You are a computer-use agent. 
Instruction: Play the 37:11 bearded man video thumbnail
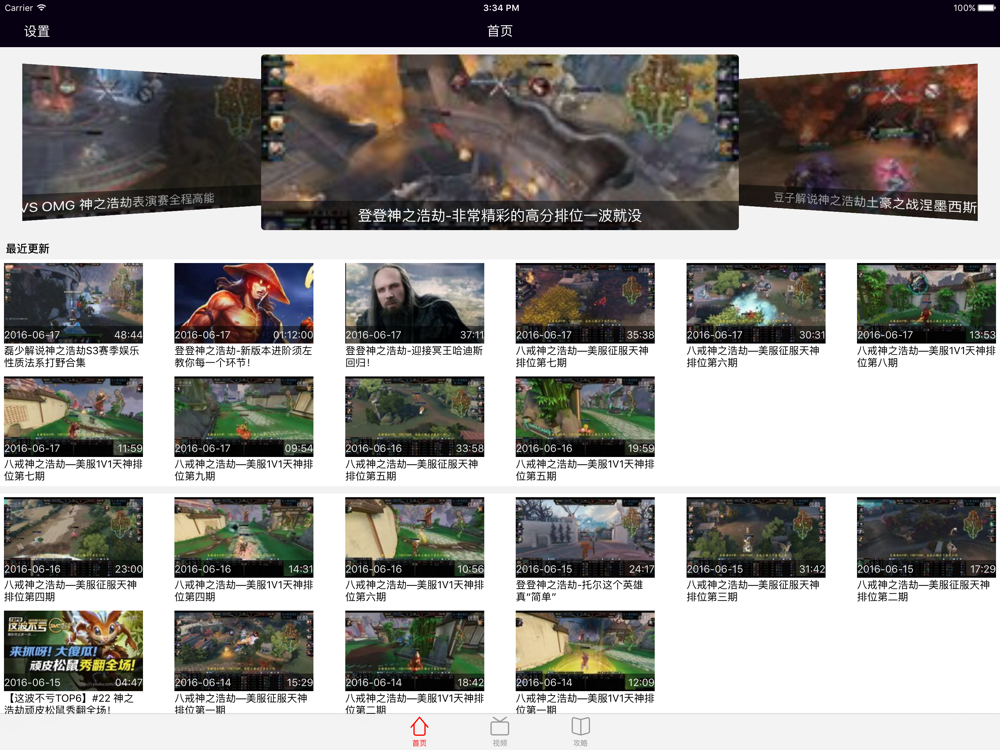click(x=415, y=303)
